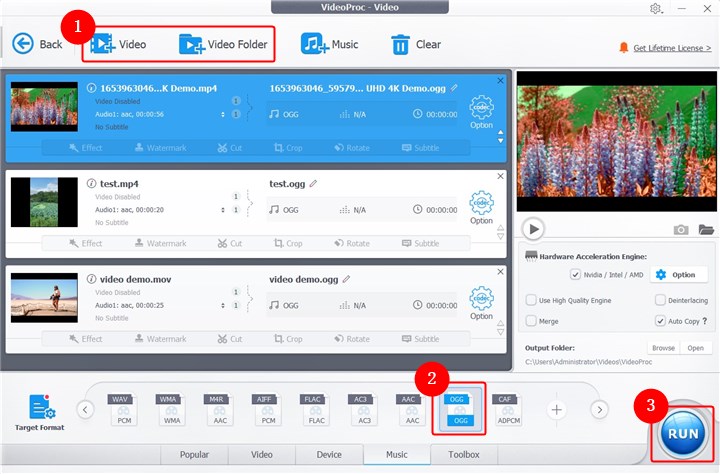Enable Merge checkbox
This screenshot has height=474, width=720.
click(531, 321)
